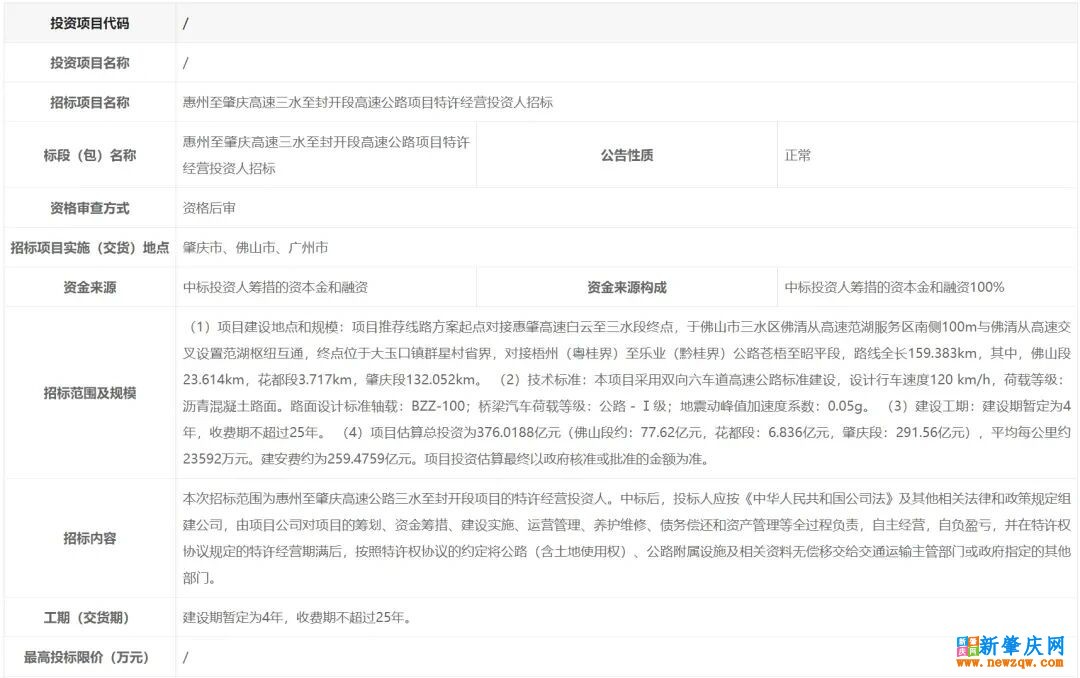This screenshot has height=678, width=1080.
Task: Click the 资格审查方式 label
Action: coord(89,208)
